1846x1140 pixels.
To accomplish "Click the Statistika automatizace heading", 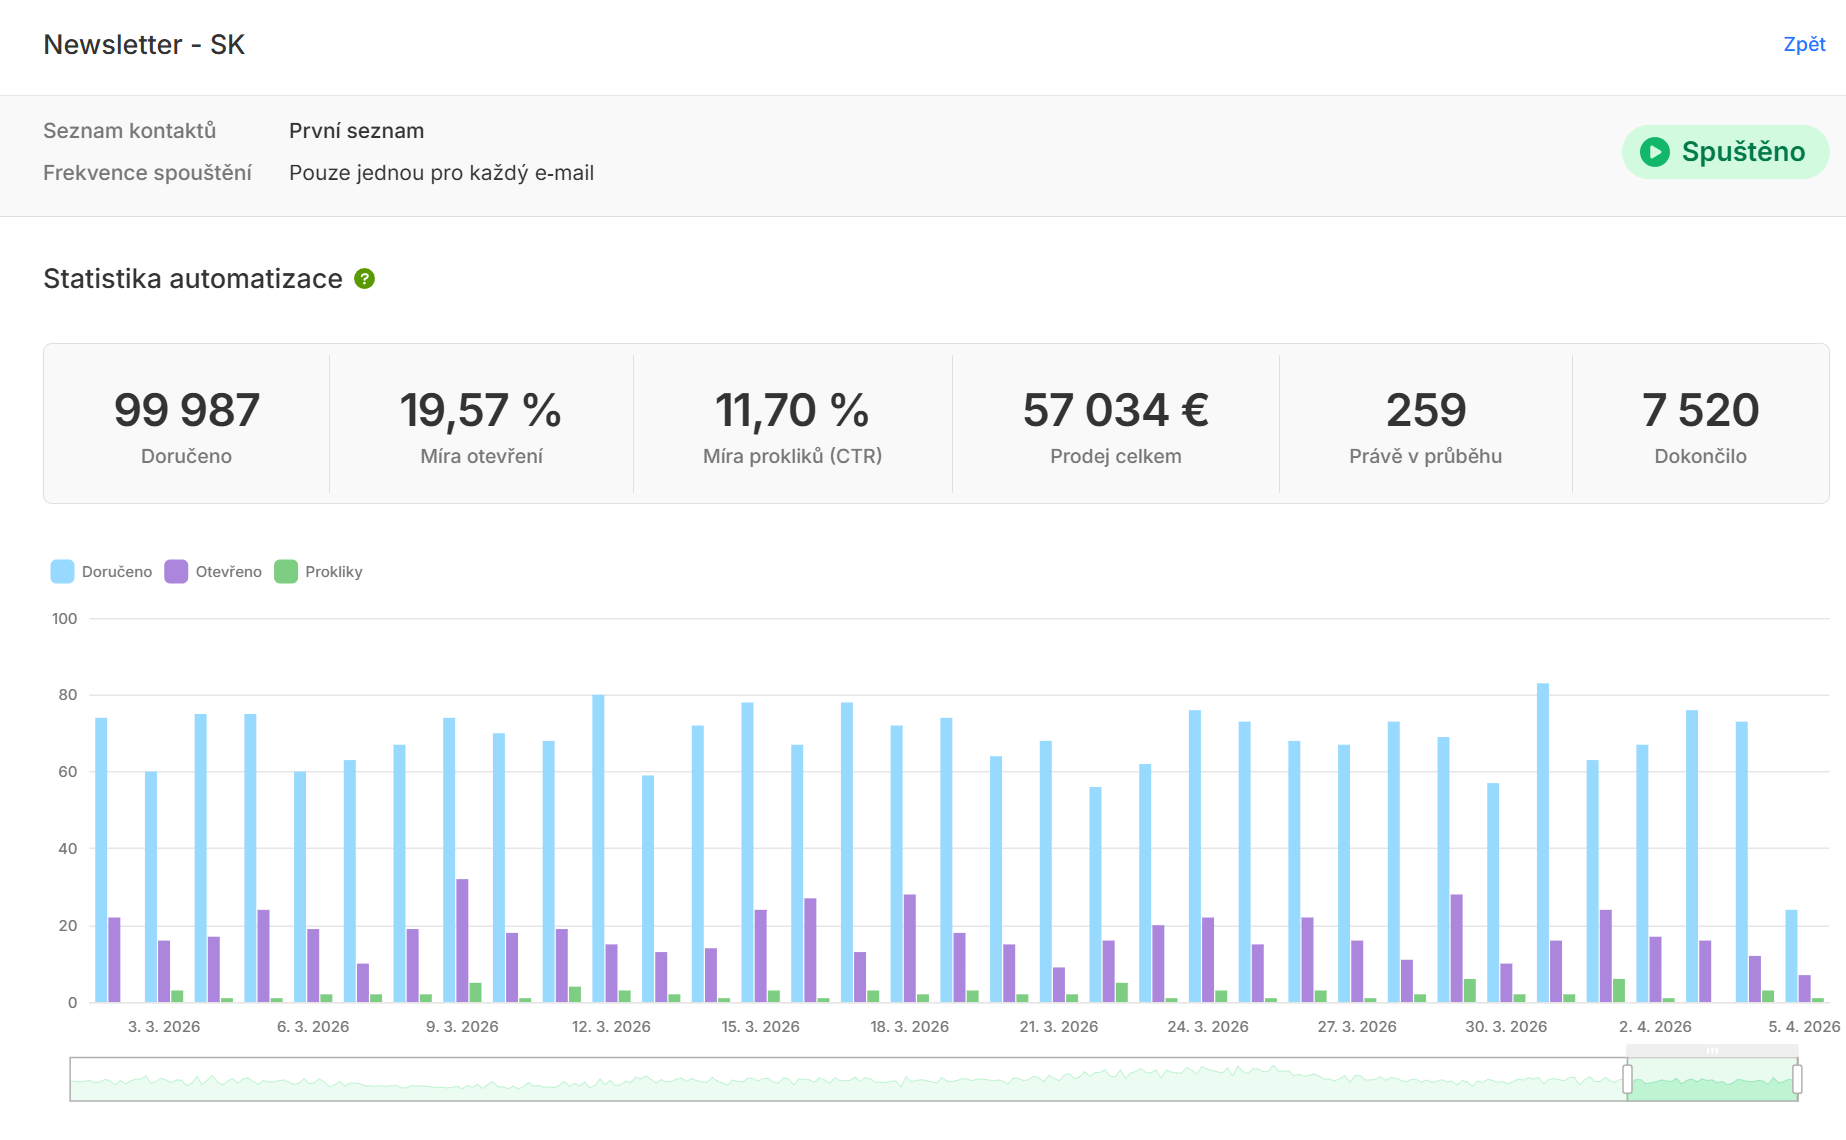I will tap(193, 279).
